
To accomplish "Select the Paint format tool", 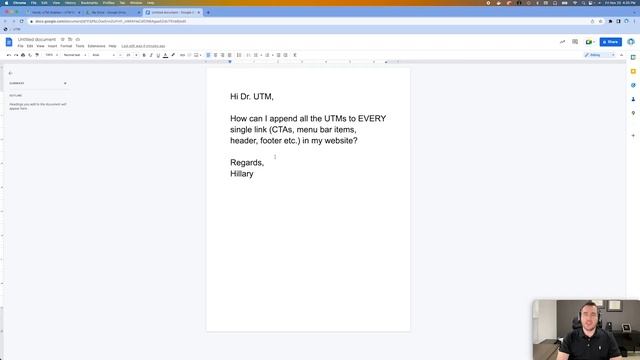I will tap(37, 55).
